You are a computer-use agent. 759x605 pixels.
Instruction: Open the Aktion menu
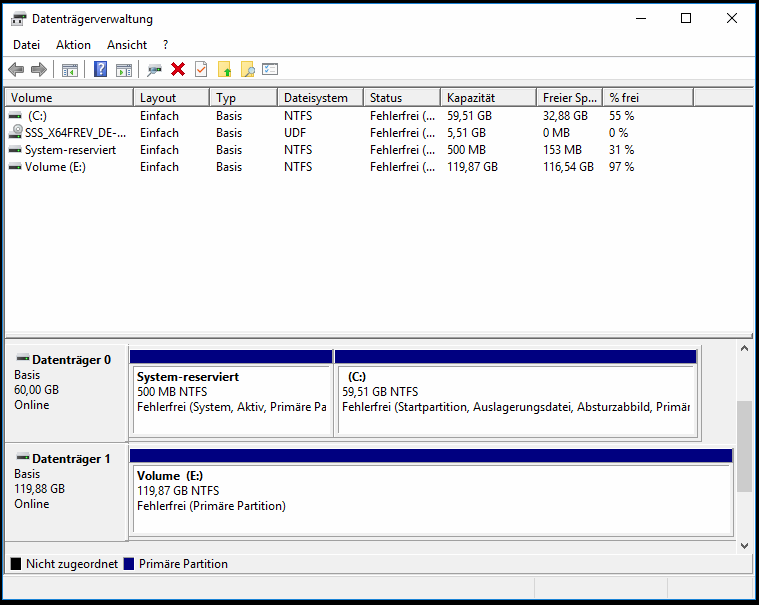click(73, 45)
